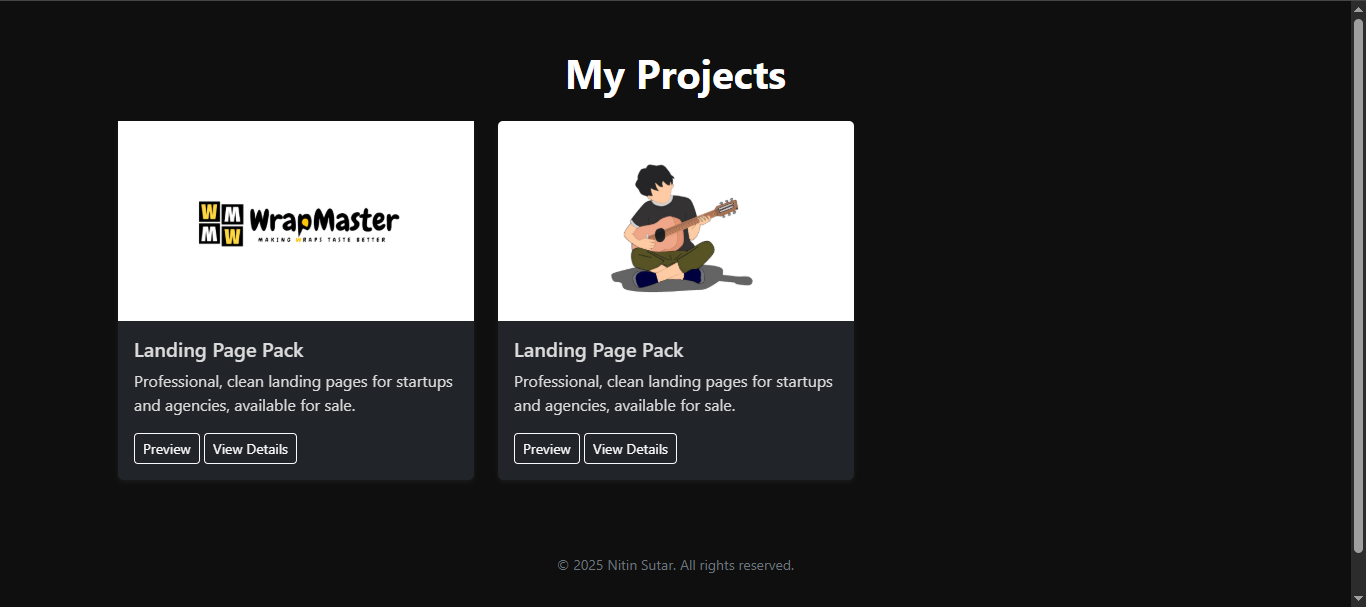Screen dimensions: 1366x607
Task: Click the scrollbar down arrow
Action: tap(1359, 599)
